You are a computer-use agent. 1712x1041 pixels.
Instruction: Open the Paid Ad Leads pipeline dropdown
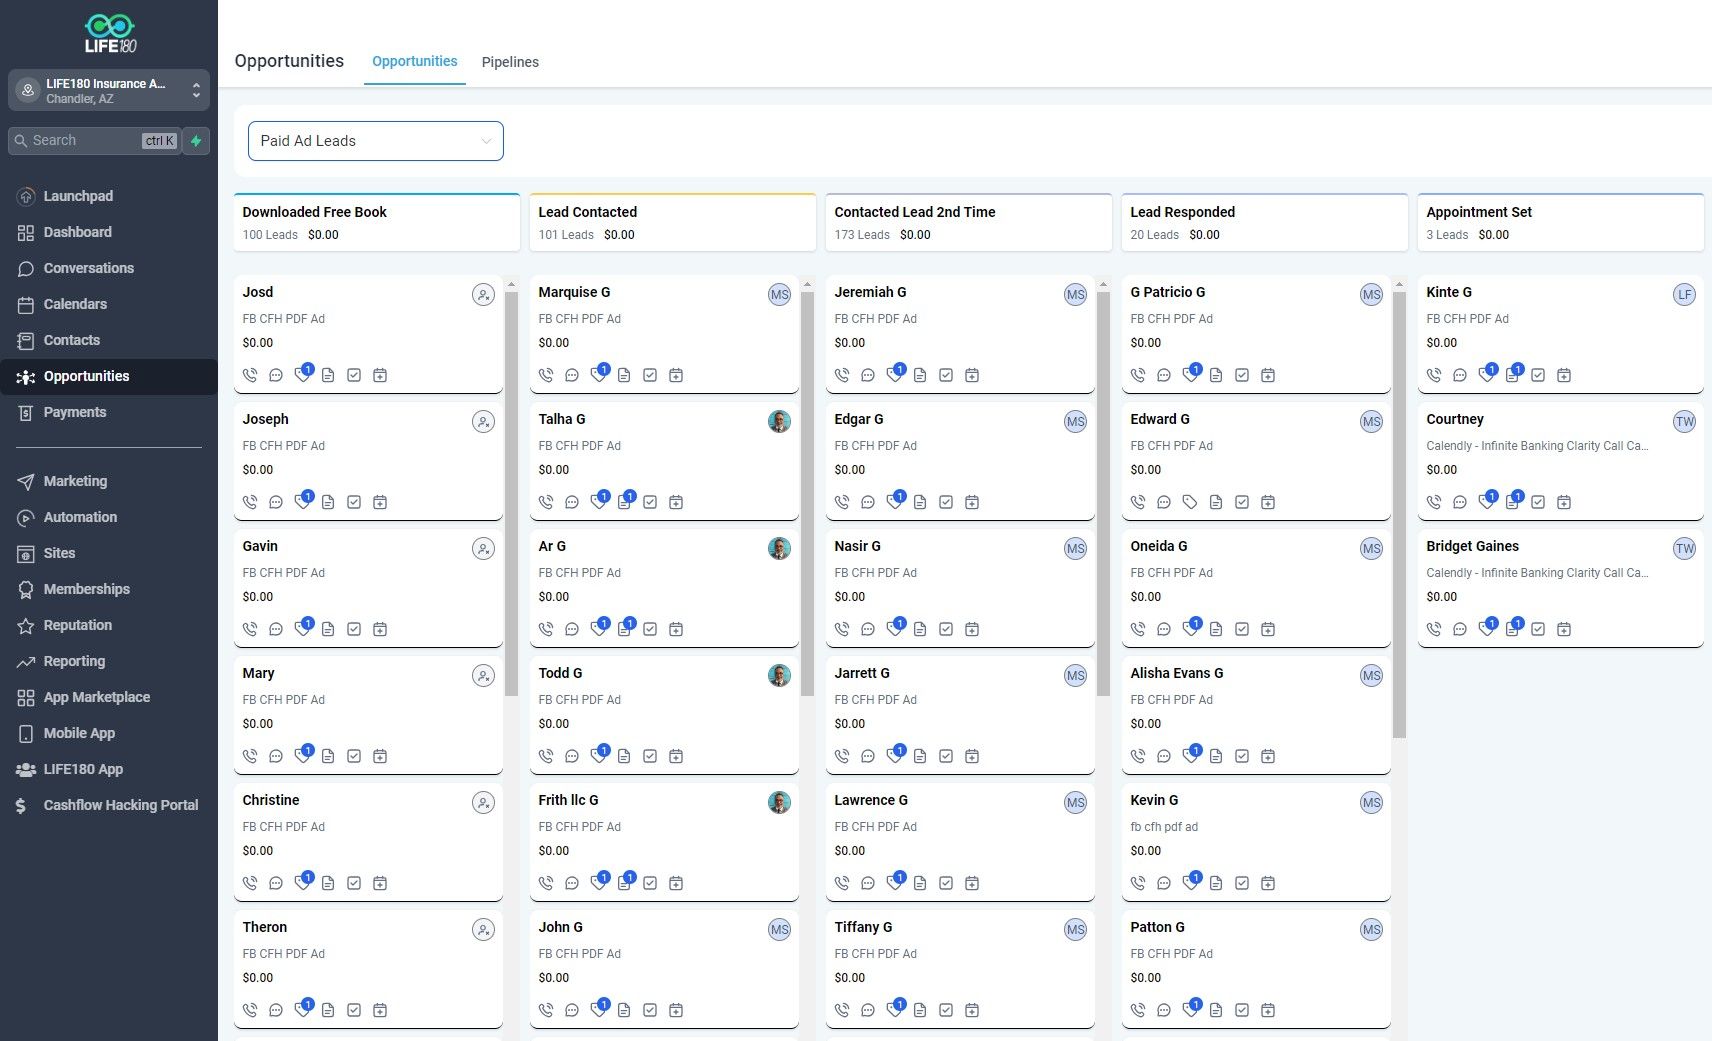pos(376,141)
